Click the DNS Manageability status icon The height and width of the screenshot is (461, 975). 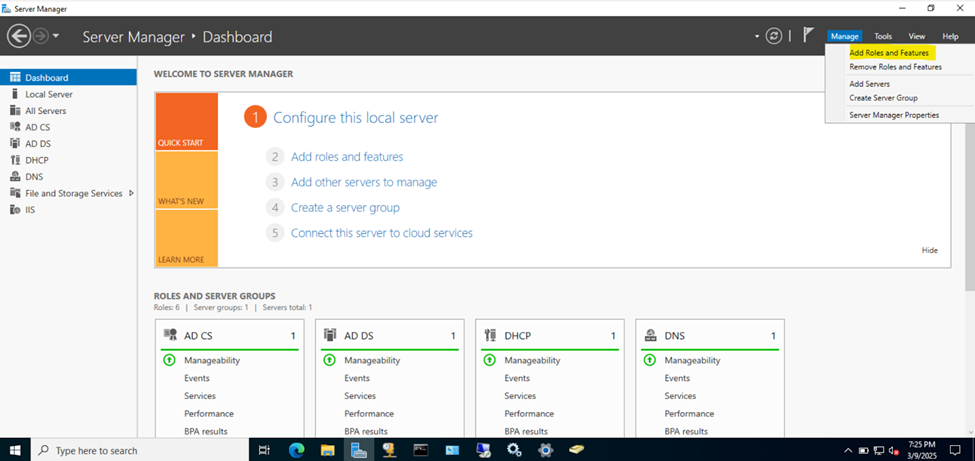(650, 360)
